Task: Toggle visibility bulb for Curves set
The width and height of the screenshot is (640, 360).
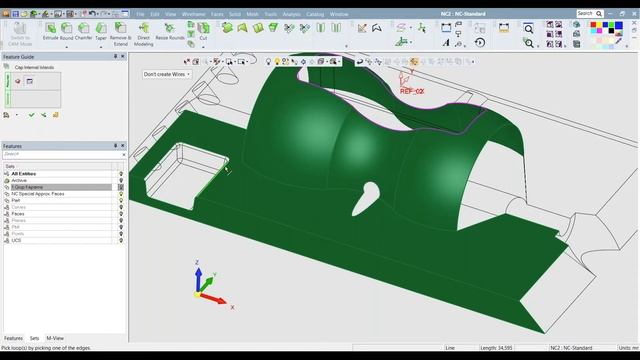Action: click(121, 207)
